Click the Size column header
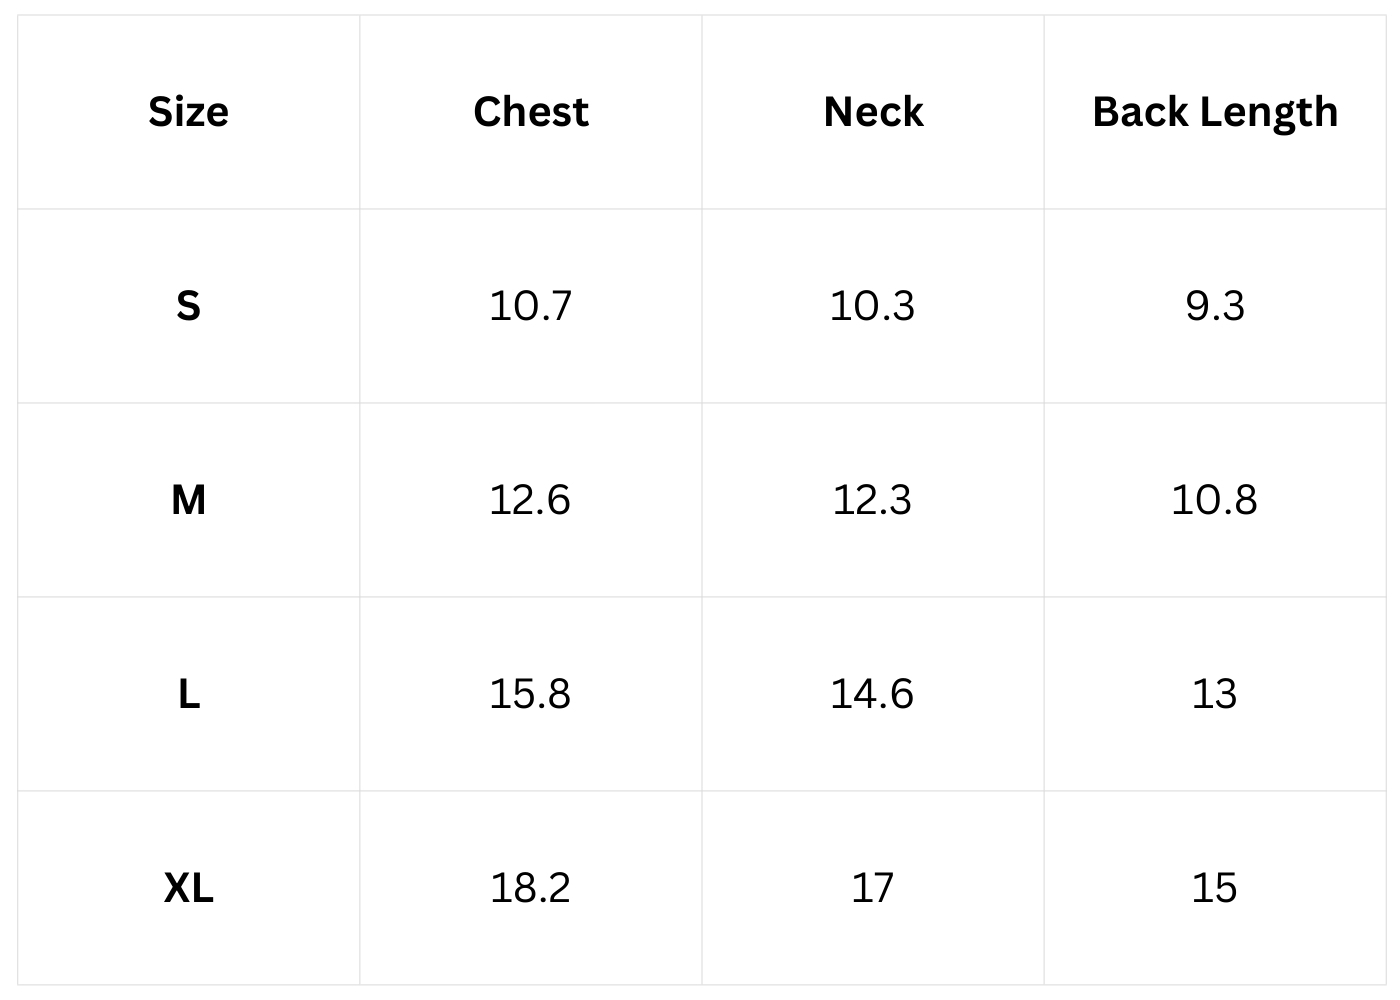Image resolution: width=1400 pixels, height=1000 pixels. [x=188, y=111]
